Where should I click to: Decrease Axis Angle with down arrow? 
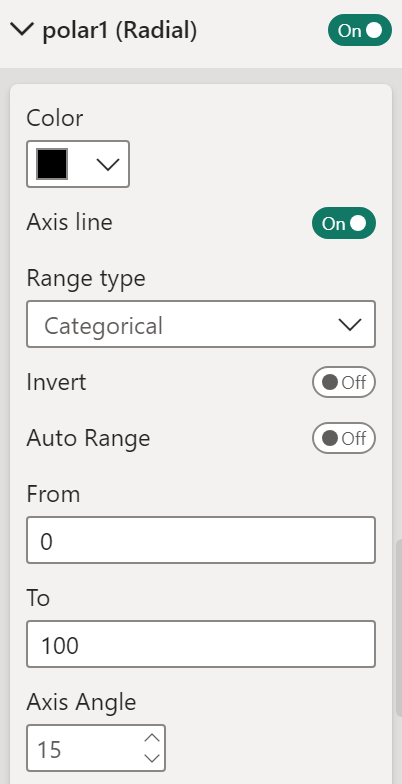[x=152, y=758]
